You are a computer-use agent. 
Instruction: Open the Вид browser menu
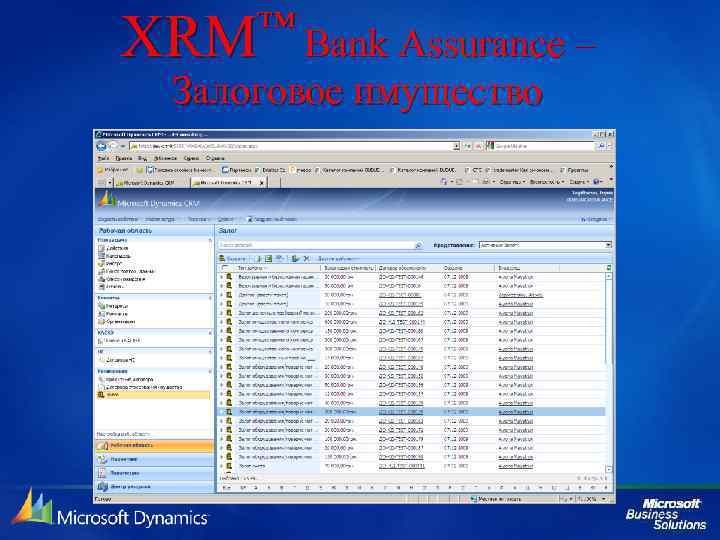[142, 158]
